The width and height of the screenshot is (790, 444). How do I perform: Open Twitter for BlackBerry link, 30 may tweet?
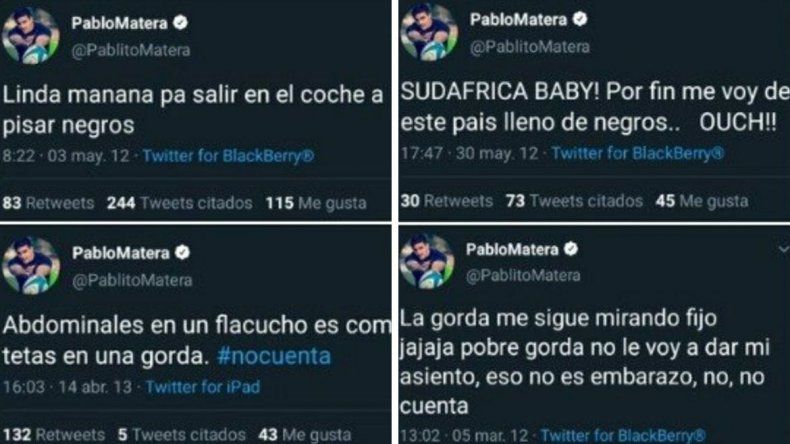[x=637, y=153]
